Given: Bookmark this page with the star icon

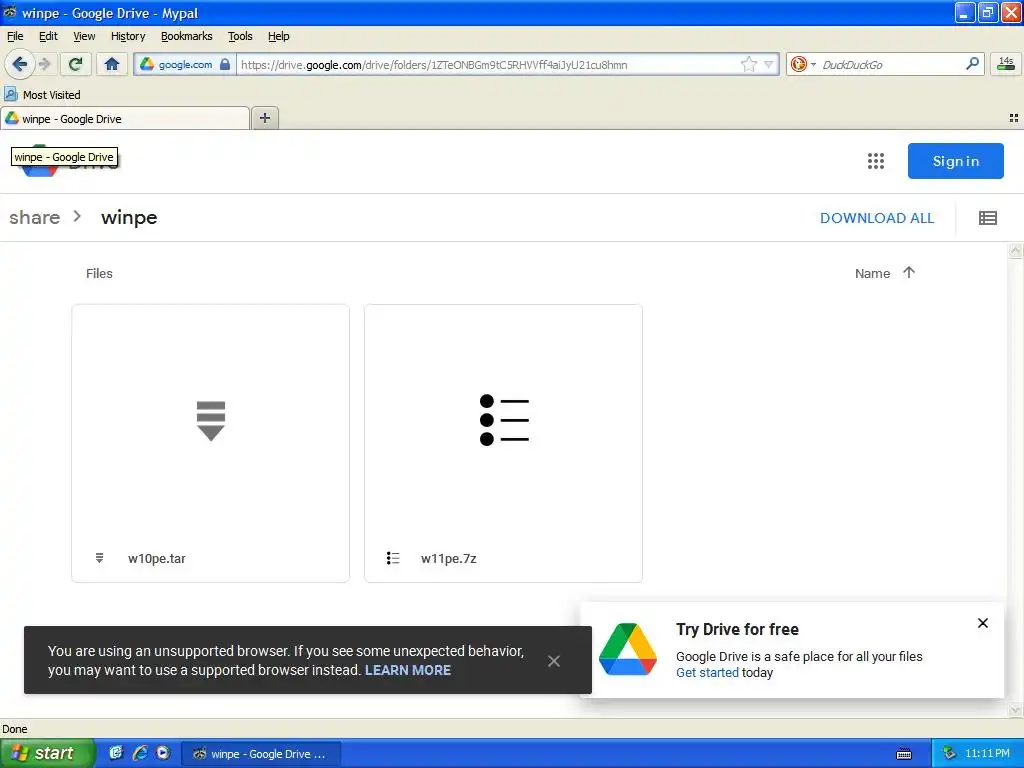Looking at the screenshot, I should [748, 64].
